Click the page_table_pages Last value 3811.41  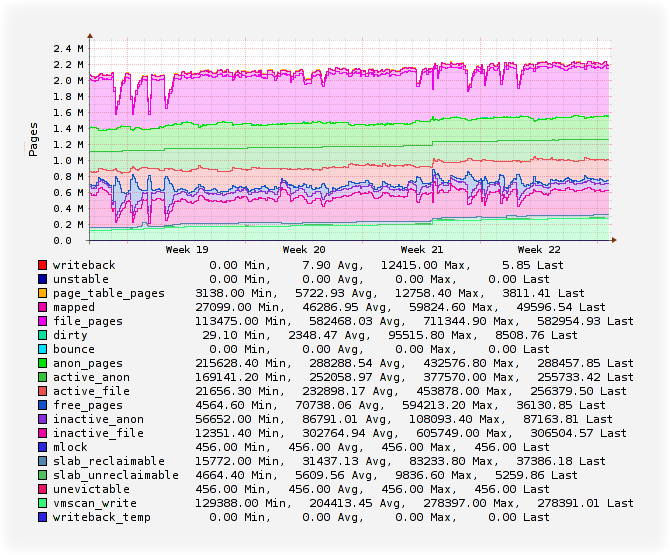526,293
